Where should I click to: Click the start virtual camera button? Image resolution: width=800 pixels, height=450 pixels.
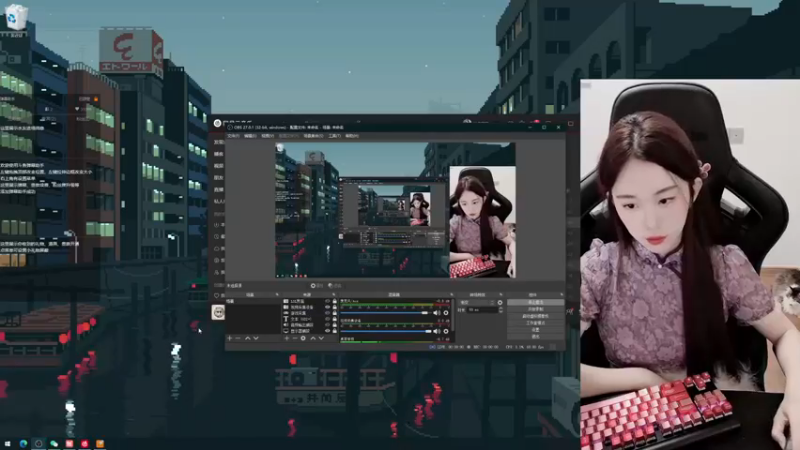535,316
